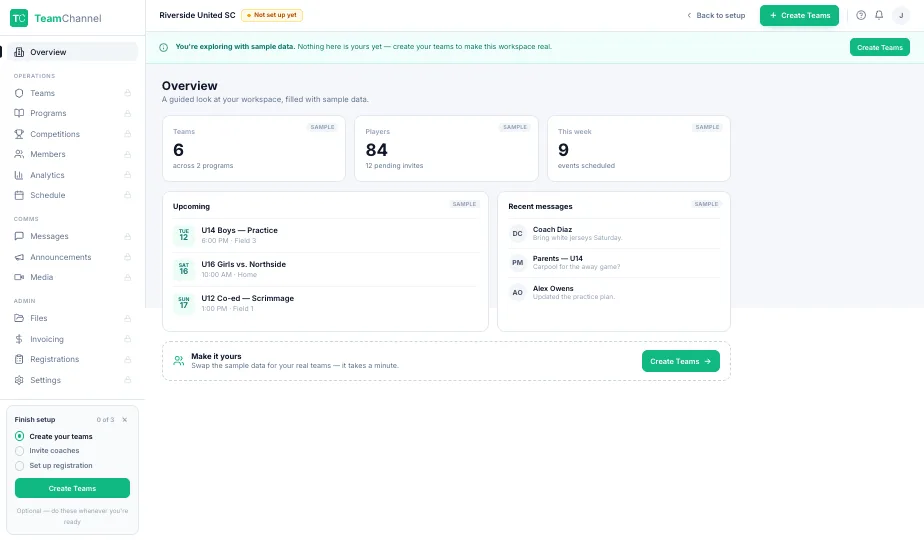
Task: Open the Overview sidebar item
Action: pos(72,52)
